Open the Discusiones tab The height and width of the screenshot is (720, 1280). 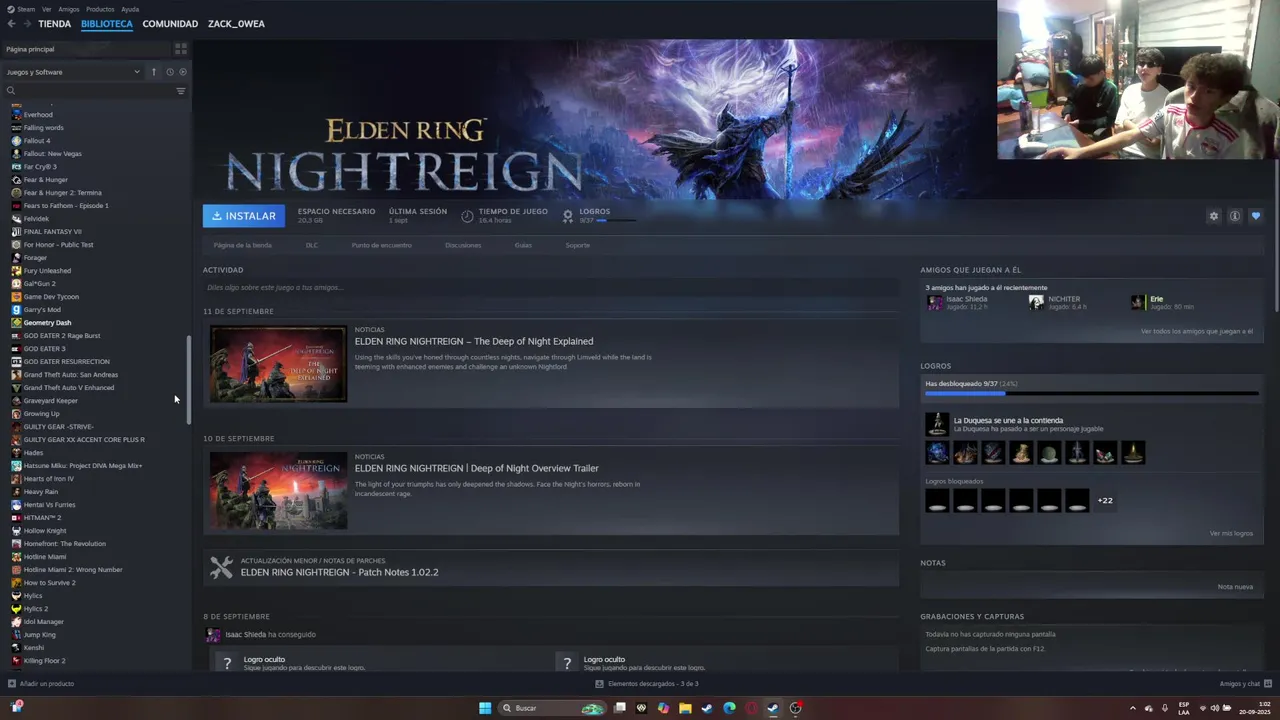[463, 245]
